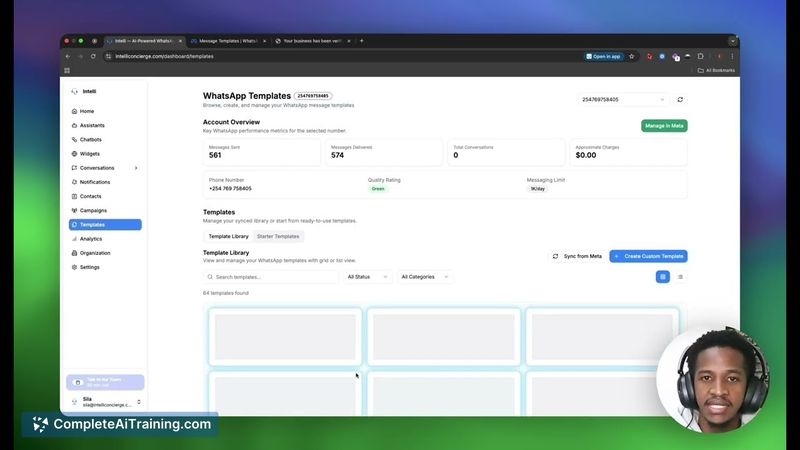Click the Sync from Meta button

[x=578, y=256]
